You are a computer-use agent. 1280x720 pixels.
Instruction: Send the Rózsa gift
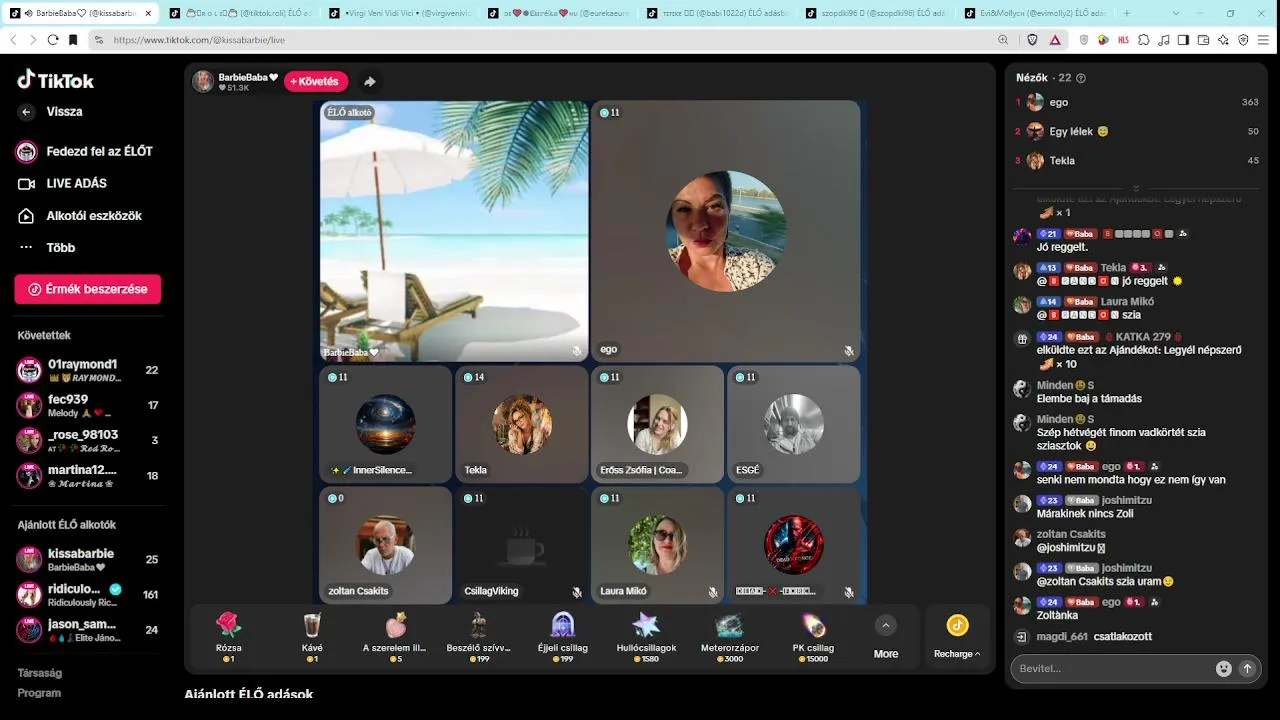click(229, 636)
